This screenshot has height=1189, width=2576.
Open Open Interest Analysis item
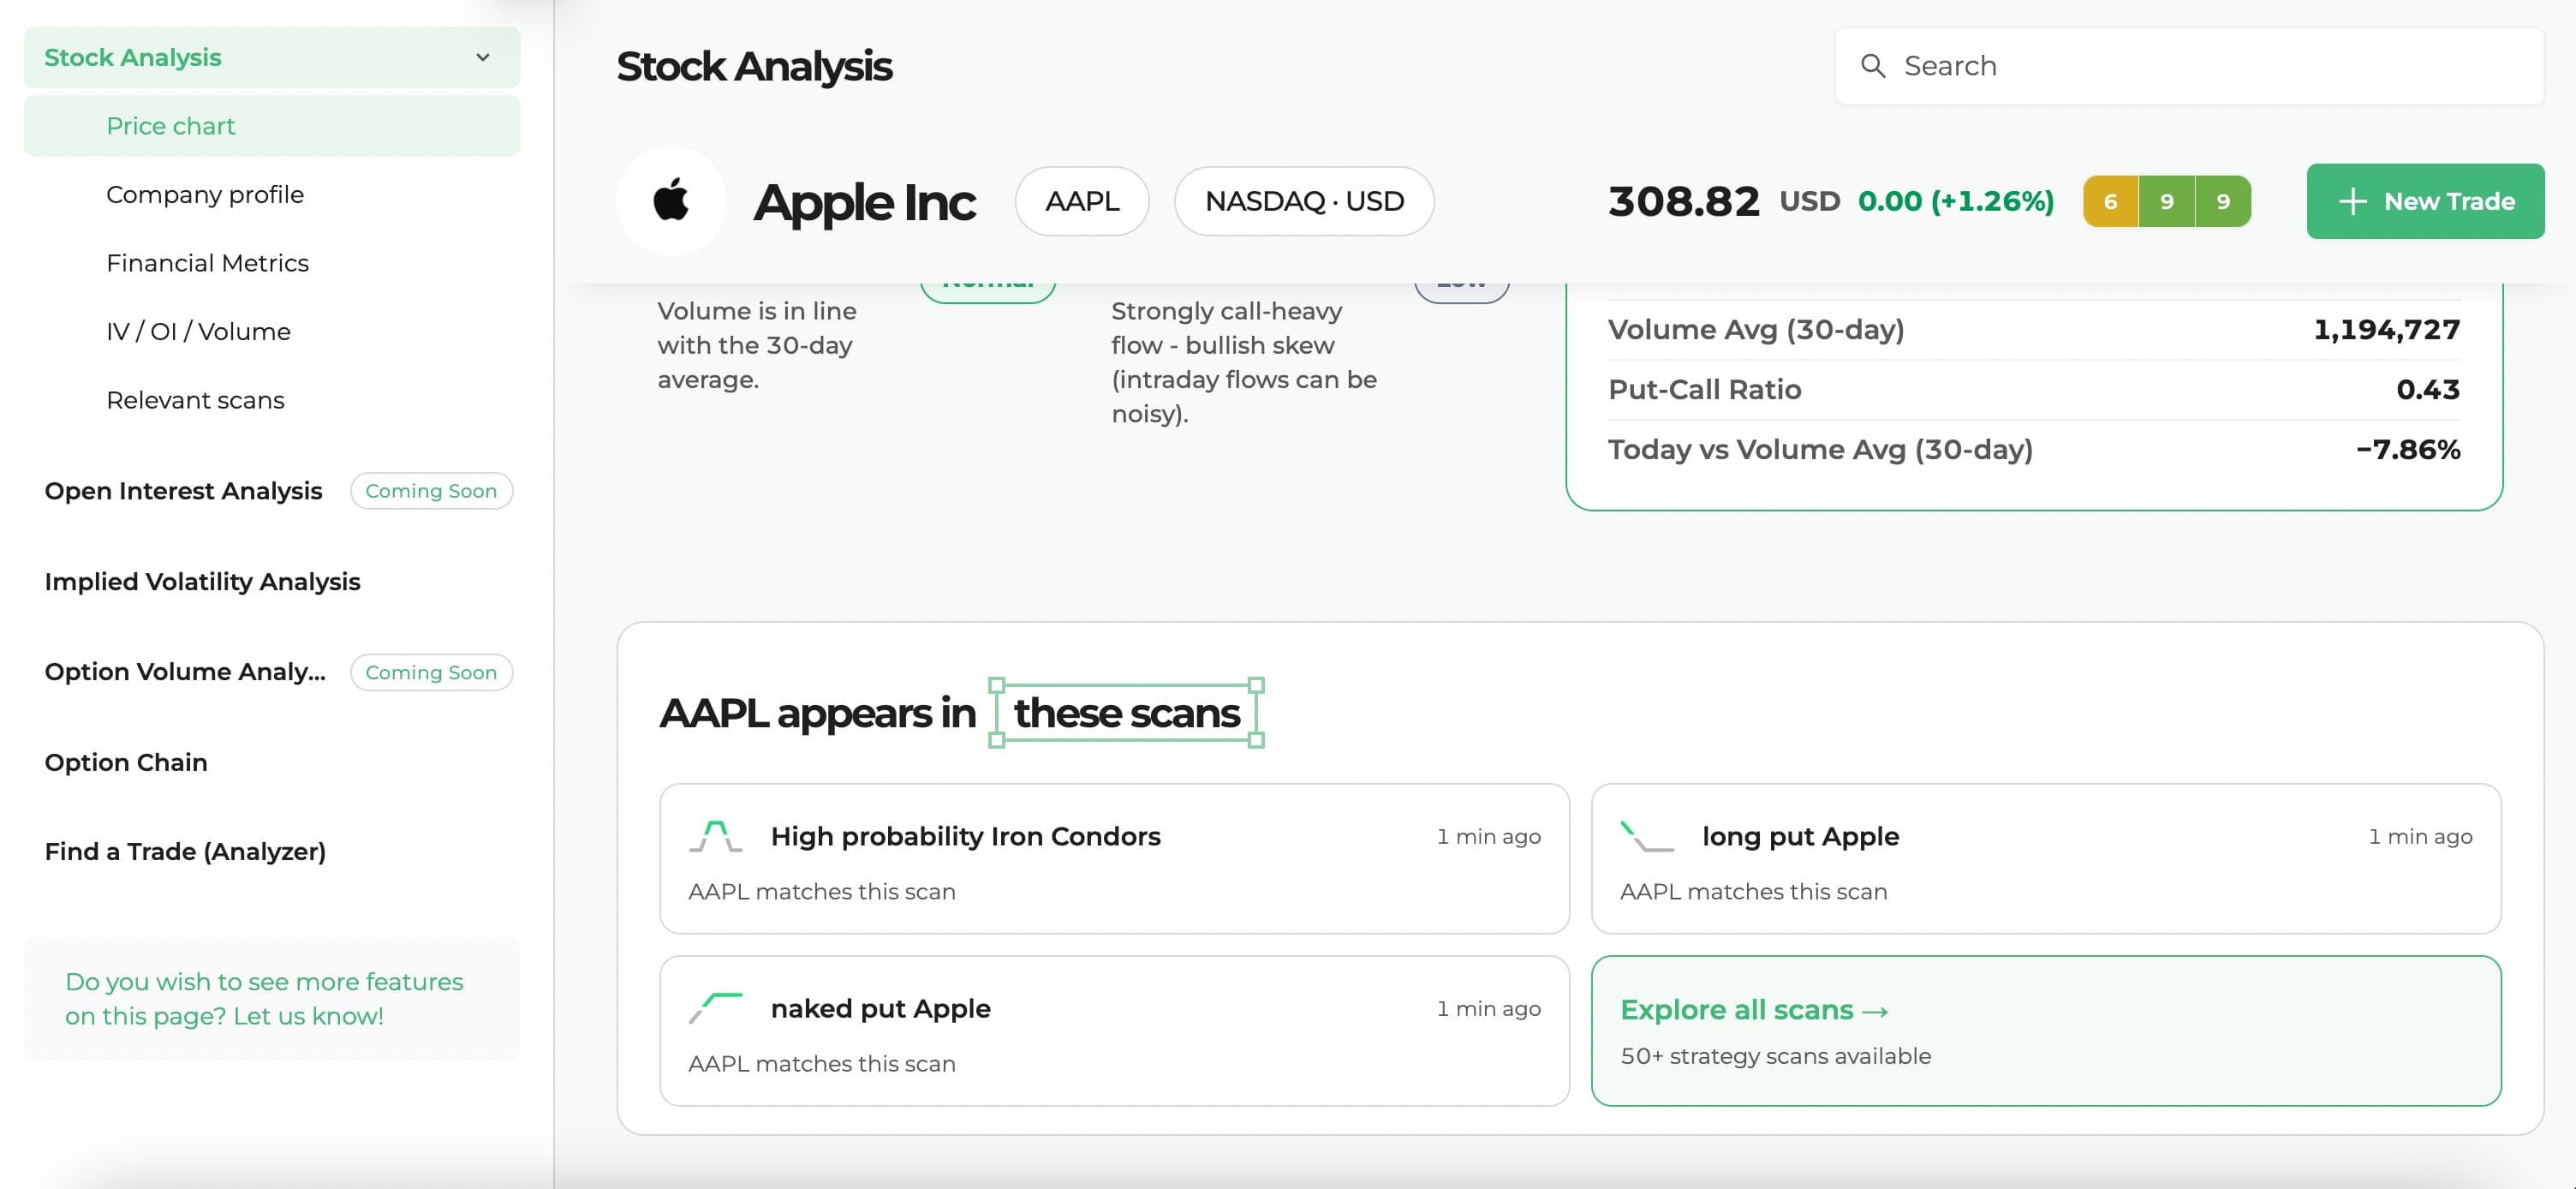[184, 491]
